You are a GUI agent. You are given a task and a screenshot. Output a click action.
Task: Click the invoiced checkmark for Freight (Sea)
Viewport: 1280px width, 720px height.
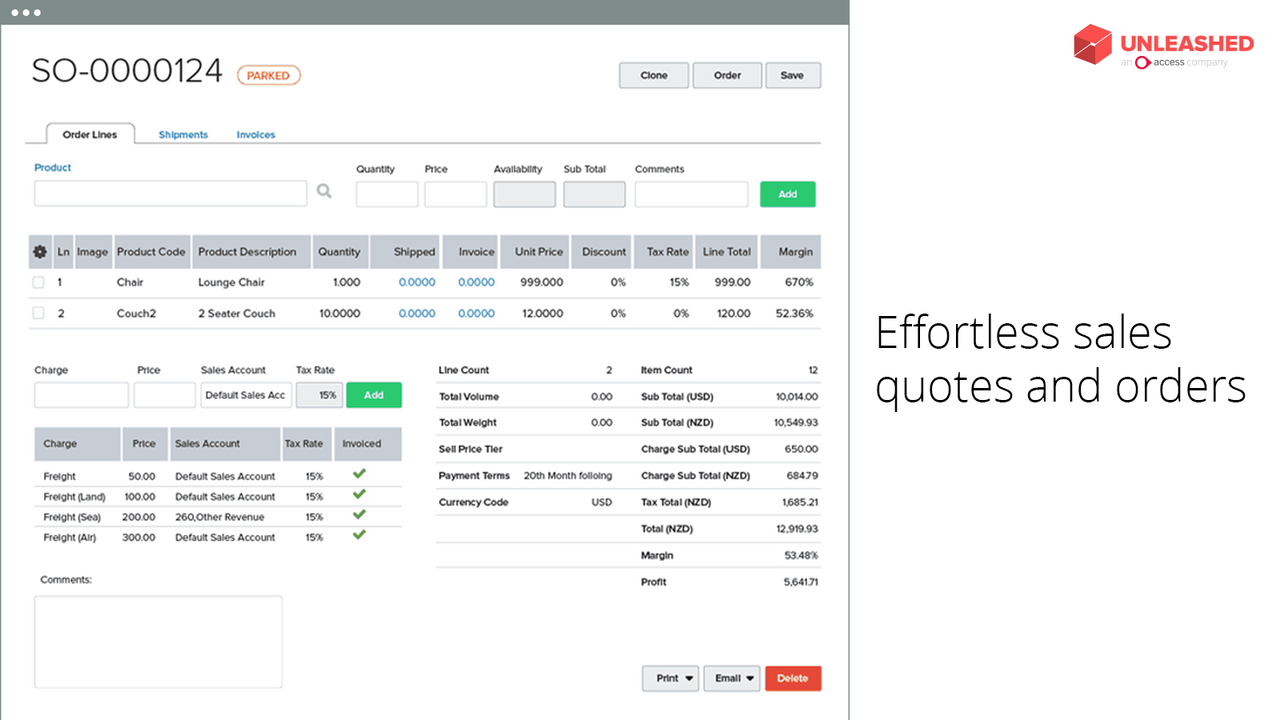pyautogui.click(x=359, y=515)
